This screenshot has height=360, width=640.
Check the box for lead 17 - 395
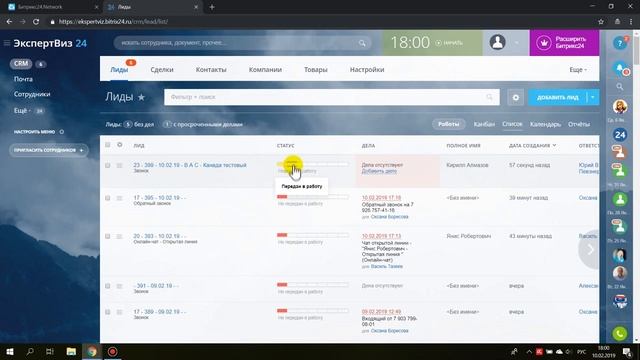tap(107, 198)
